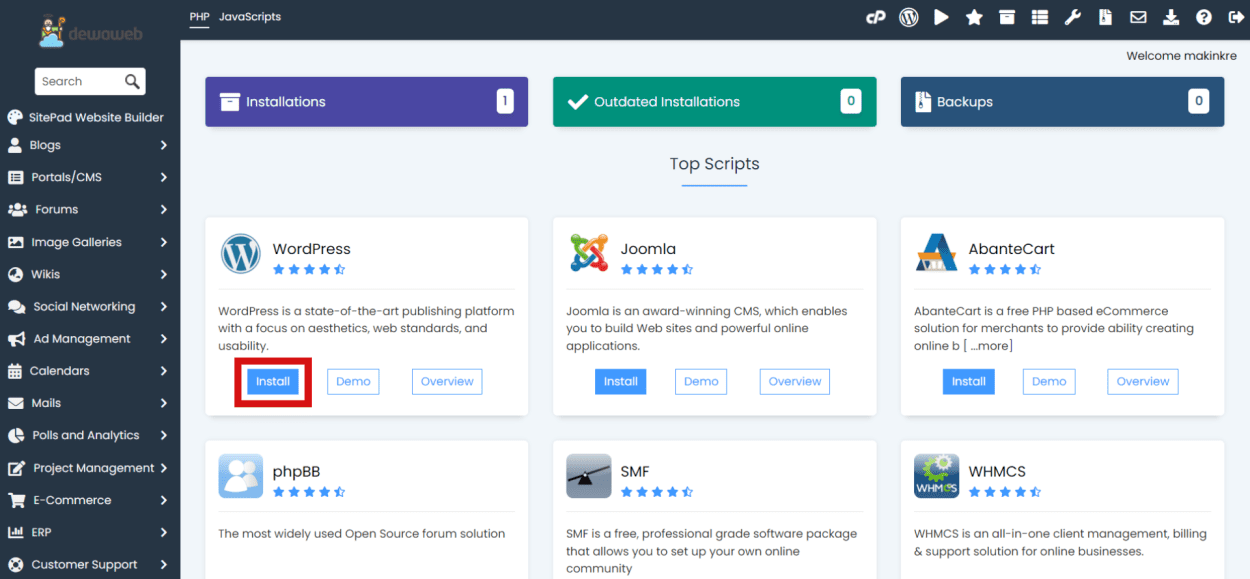Open the cPanel icon in top toolbar

(876, 17)
